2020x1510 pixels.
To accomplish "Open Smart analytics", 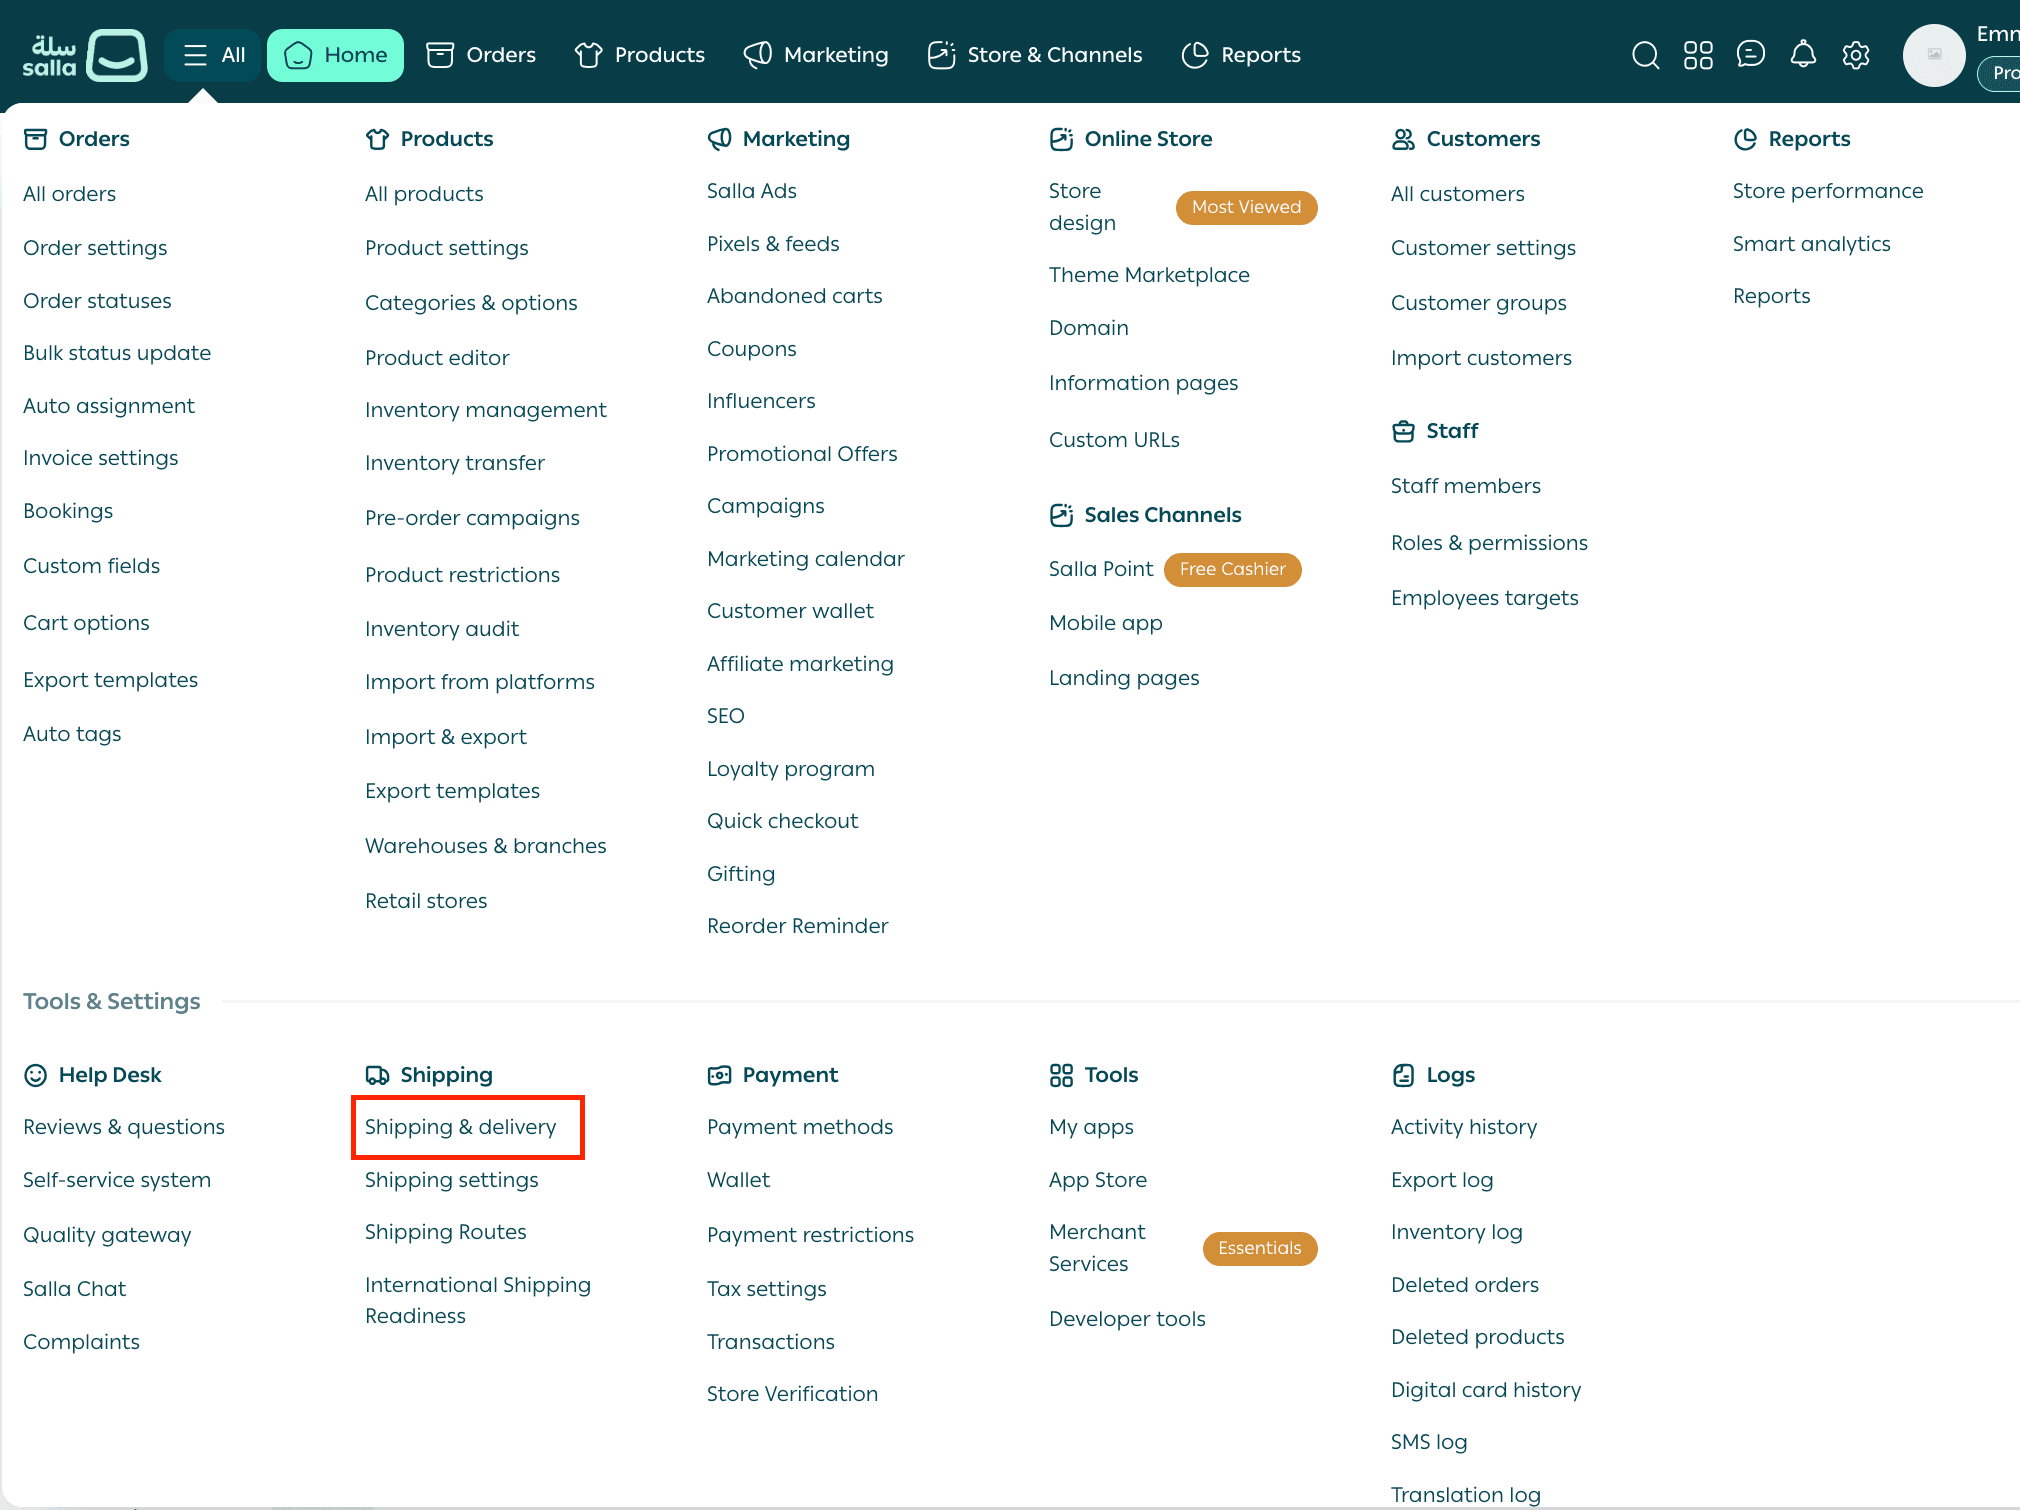I will point(1811,244).
